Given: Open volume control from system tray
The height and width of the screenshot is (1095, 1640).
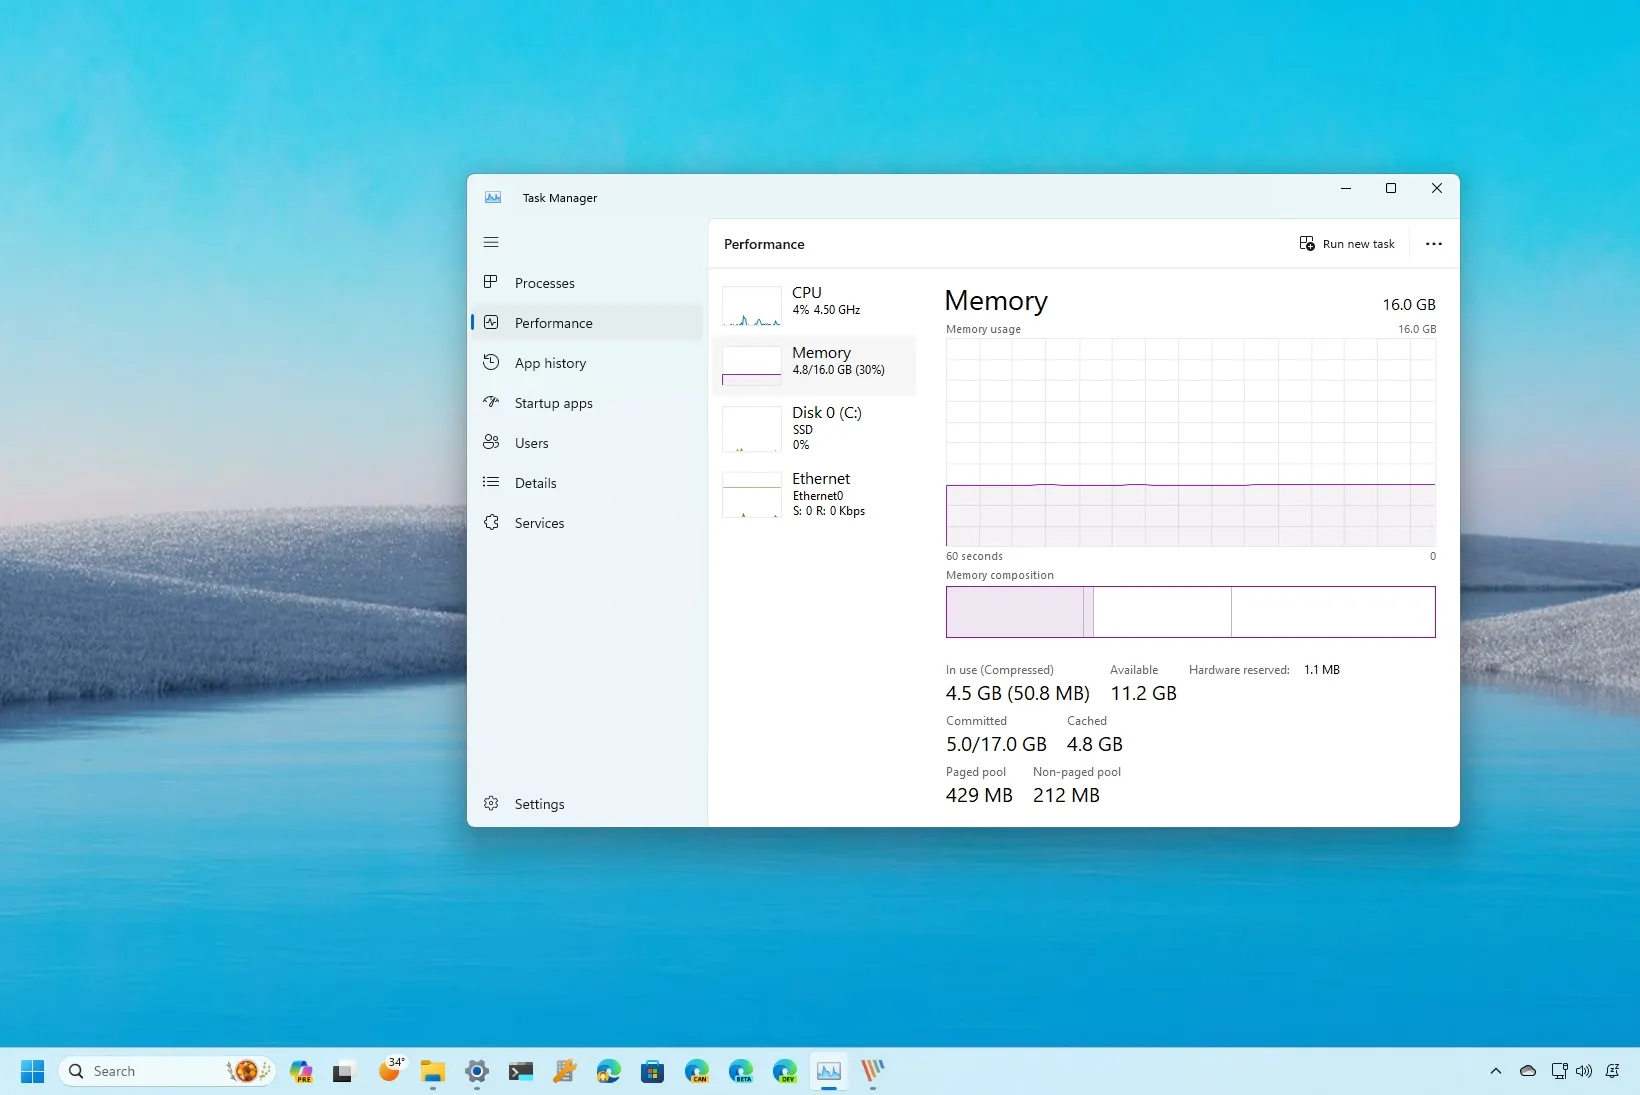Looking at the screenshot, I should (x=1584, y=1071).
